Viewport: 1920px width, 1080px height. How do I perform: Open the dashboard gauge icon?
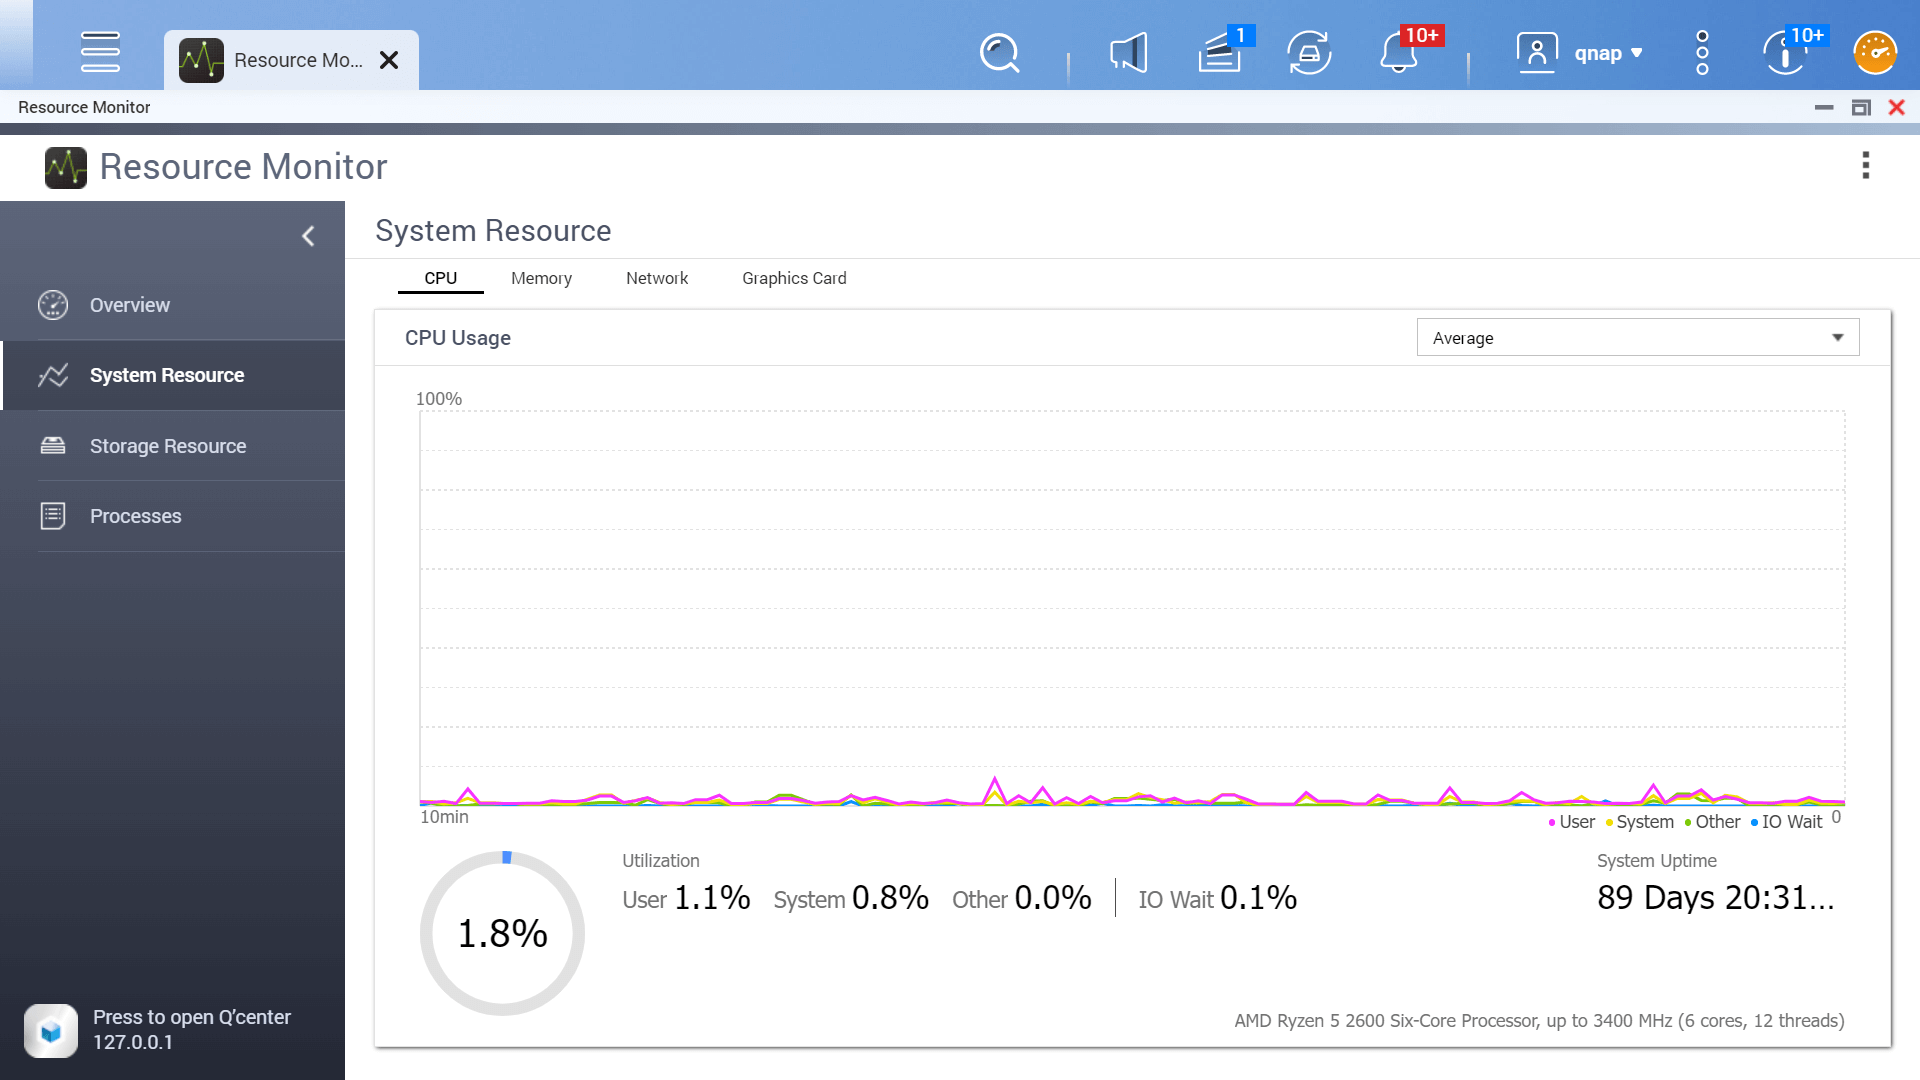tap(1875, 53)
